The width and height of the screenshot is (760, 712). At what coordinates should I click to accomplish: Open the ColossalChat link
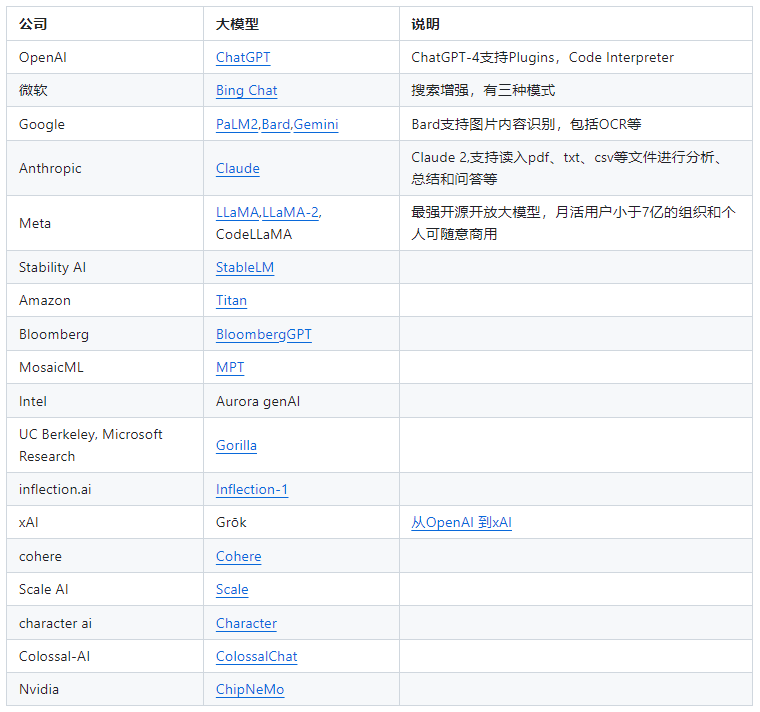(x=256, y=656)
